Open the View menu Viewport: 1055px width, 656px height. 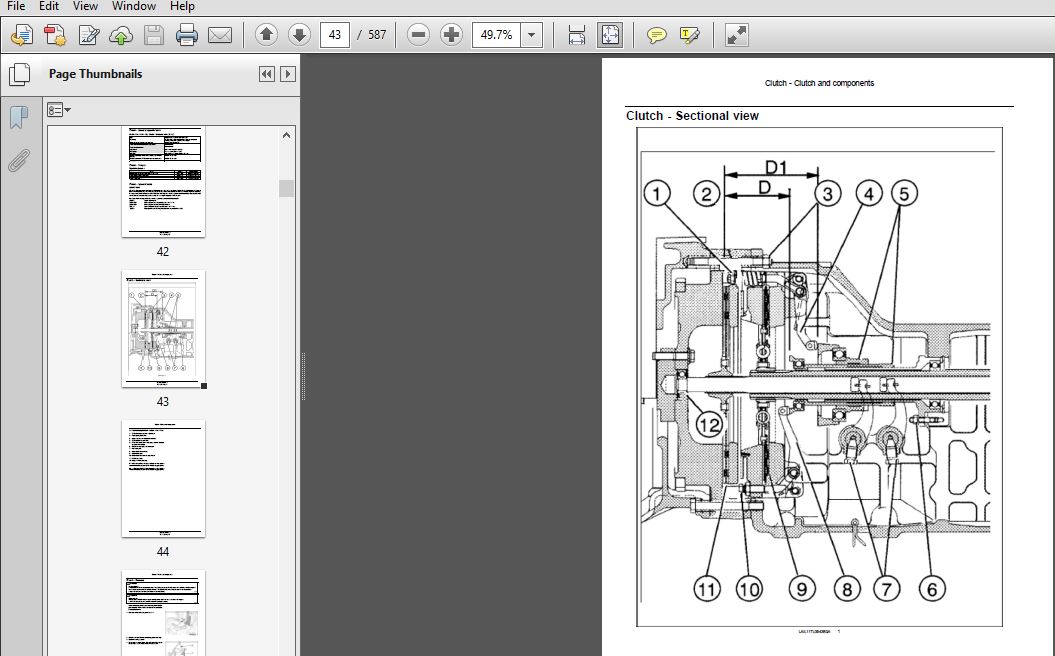[x=85, y=6]
